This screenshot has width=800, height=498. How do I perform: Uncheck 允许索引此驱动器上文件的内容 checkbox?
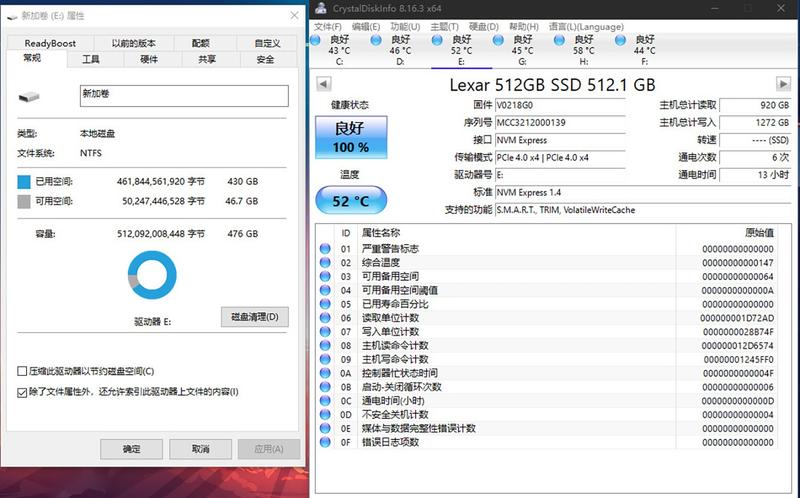[x=22, y=392]
